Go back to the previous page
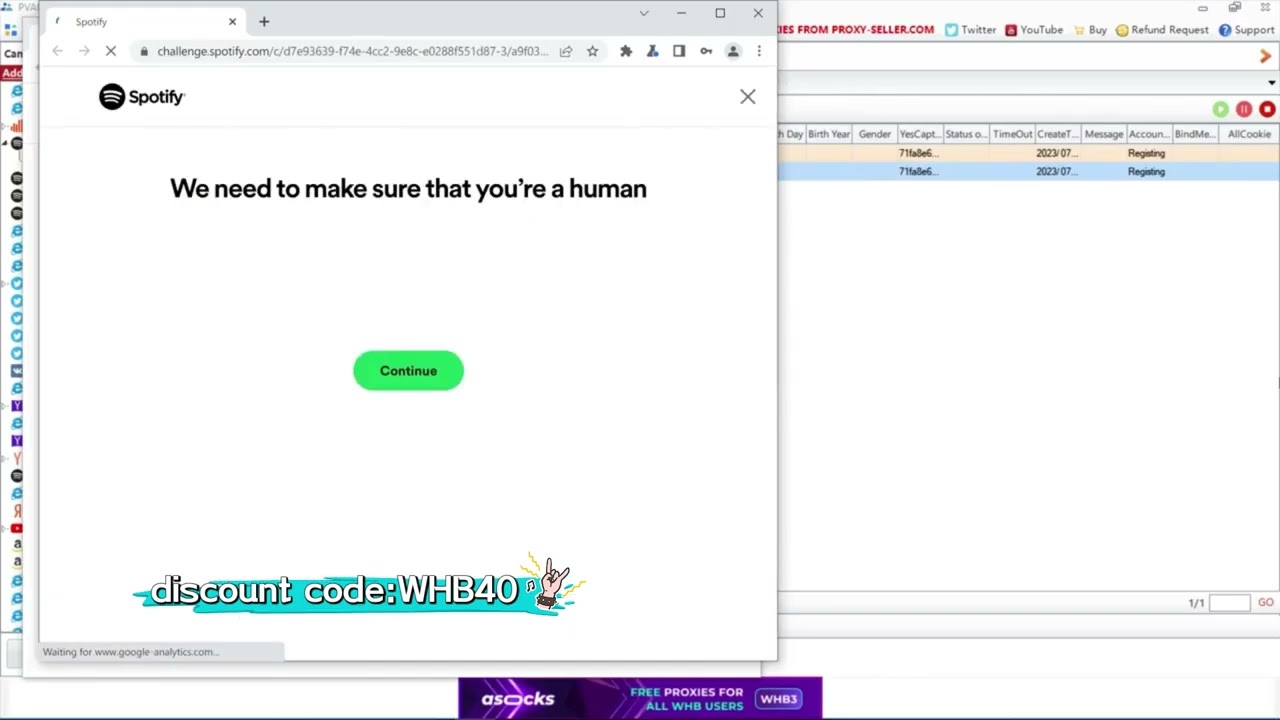Viewport: 1280px width, 720px height. point(58,51)
